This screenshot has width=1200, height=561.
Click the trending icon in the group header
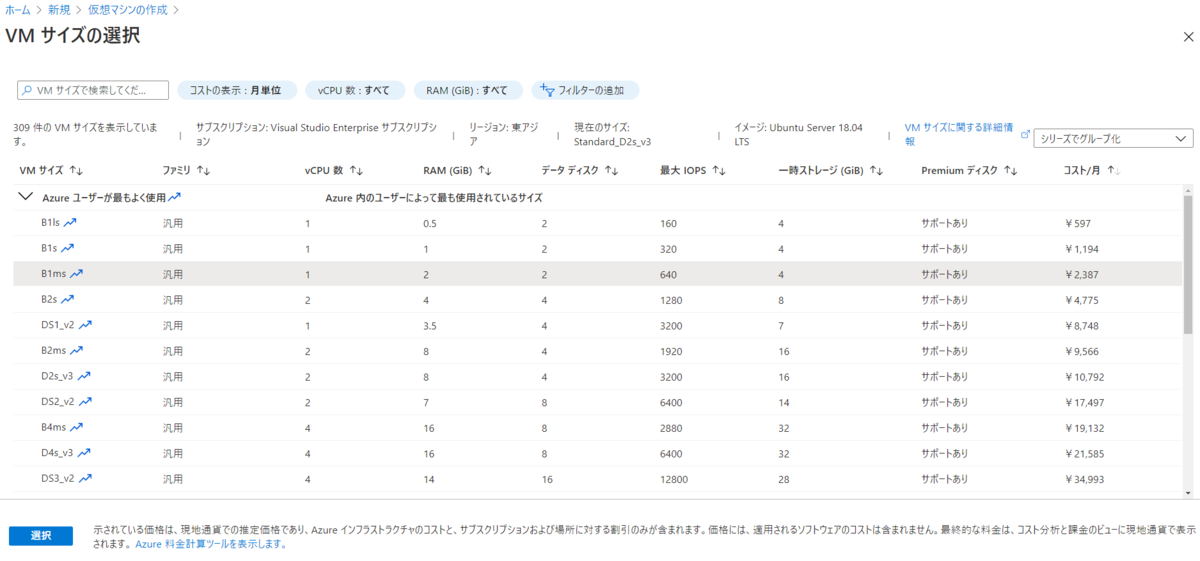[175, 197]
